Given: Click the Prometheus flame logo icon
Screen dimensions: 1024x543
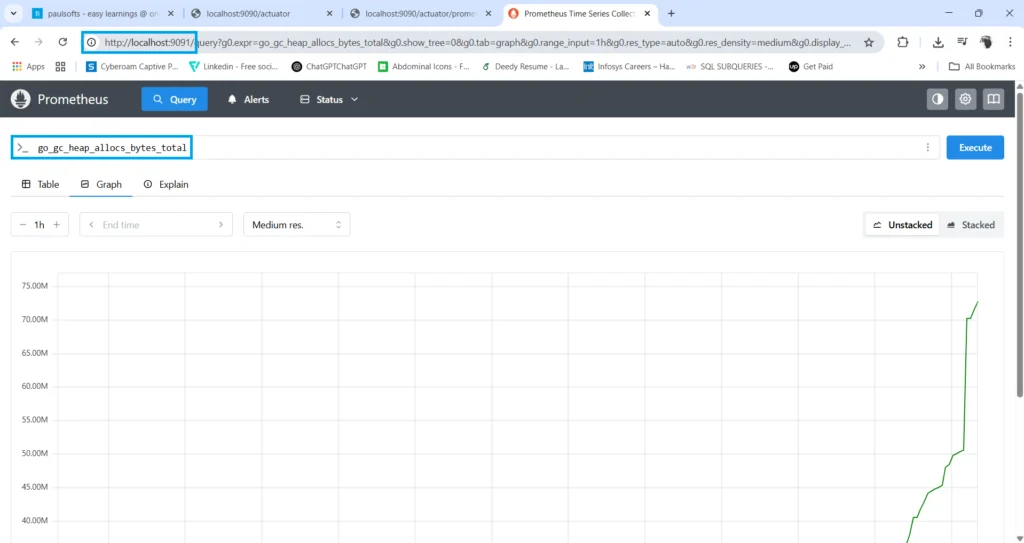Looking at the screenshot, I should pyautogui.click(x=21, y=99).
